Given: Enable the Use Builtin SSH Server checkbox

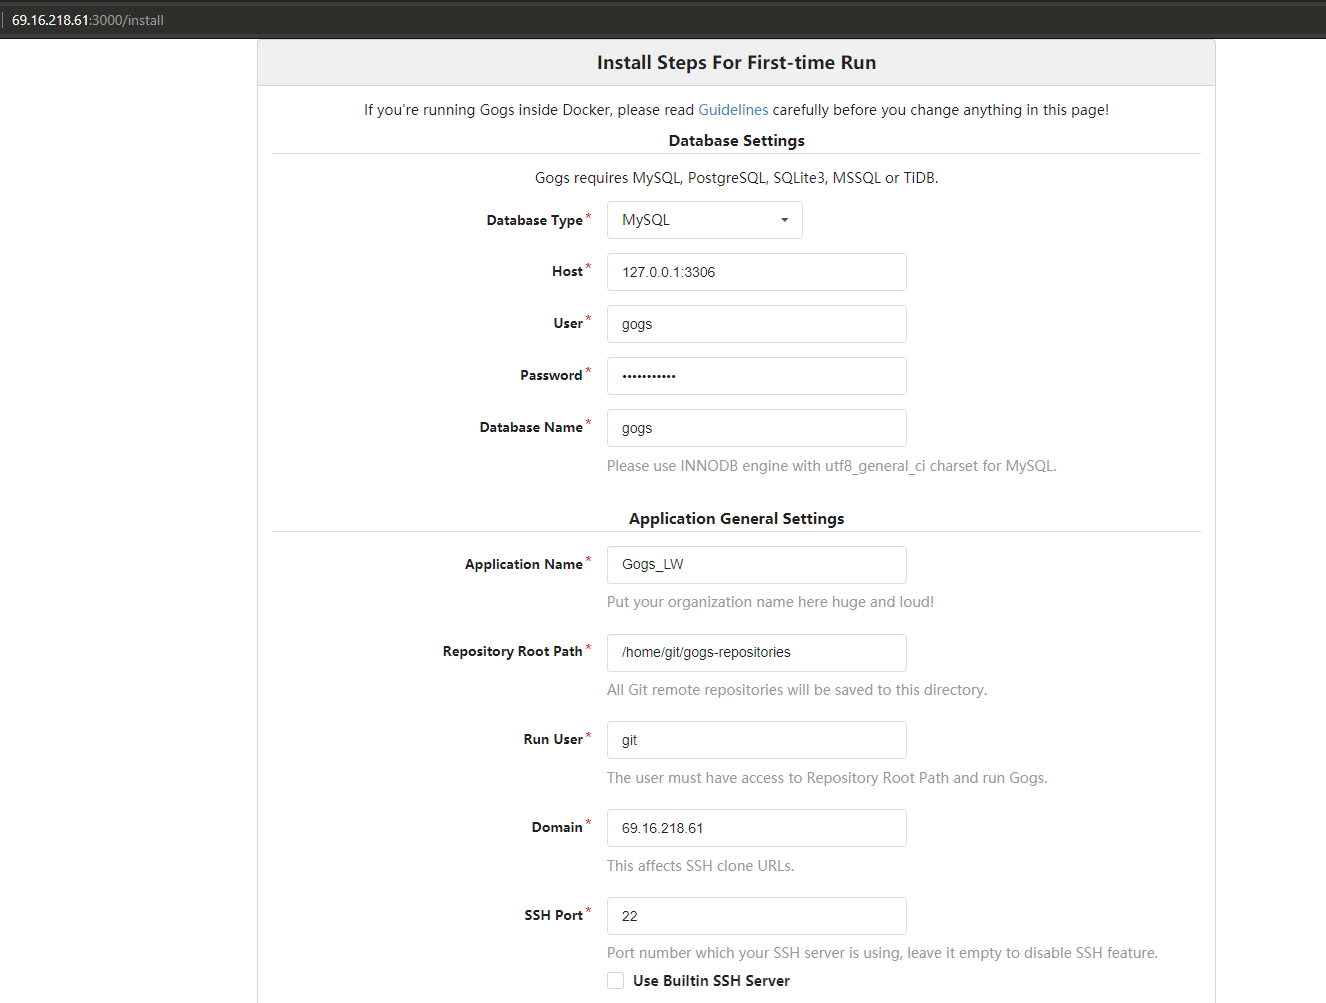Looking at the screenshot, I should coord(615,980).
